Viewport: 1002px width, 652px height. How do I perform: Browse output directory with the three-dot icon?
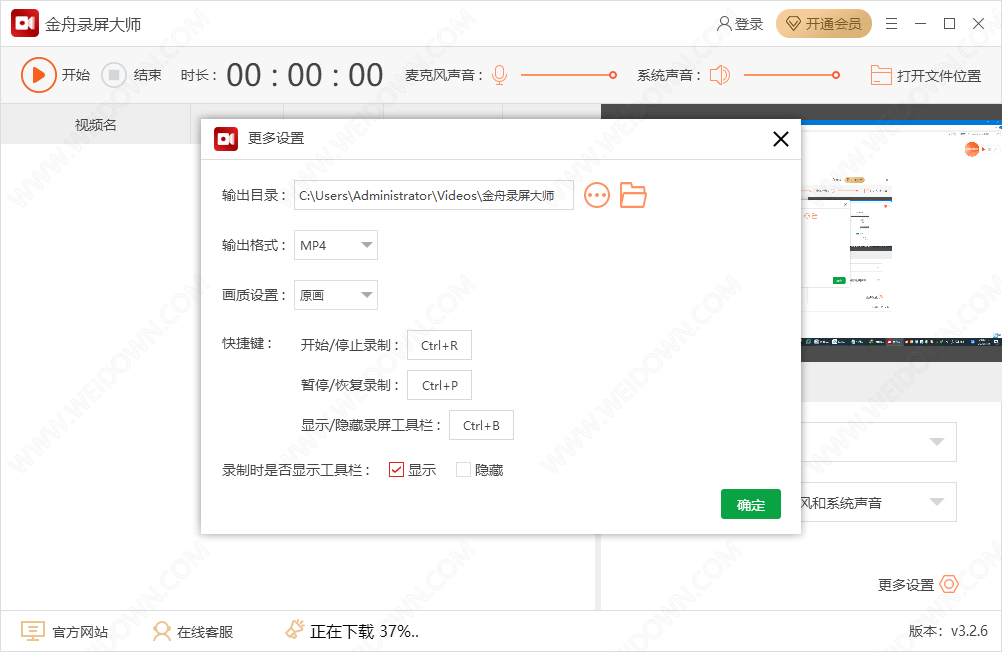[597, 195]
